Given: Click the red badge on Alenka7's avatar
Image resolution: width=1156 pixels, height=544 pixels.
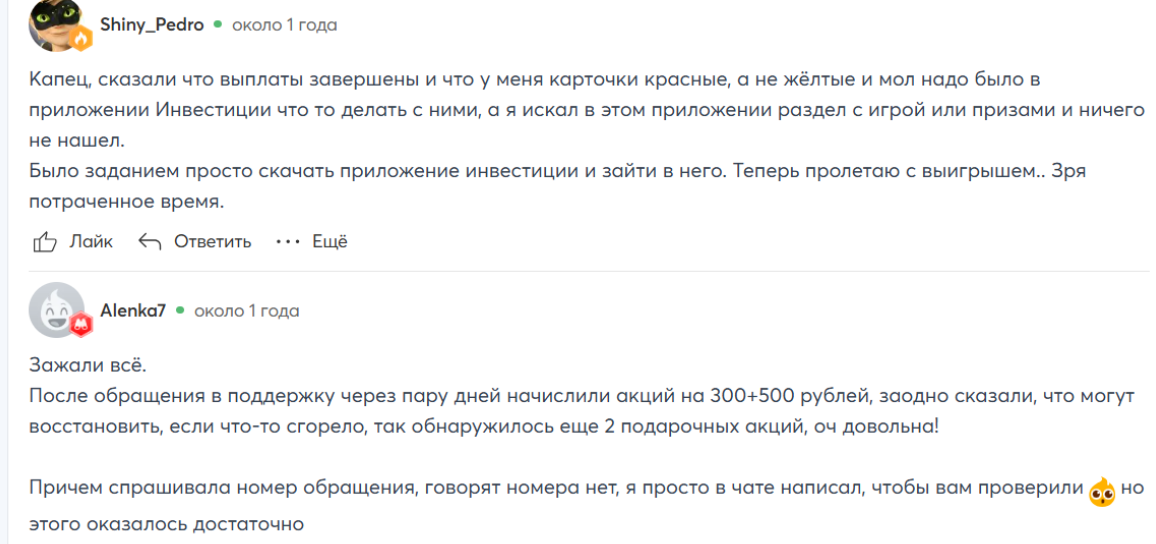Looking at the screenshot, I should click(x=80, y=325).
